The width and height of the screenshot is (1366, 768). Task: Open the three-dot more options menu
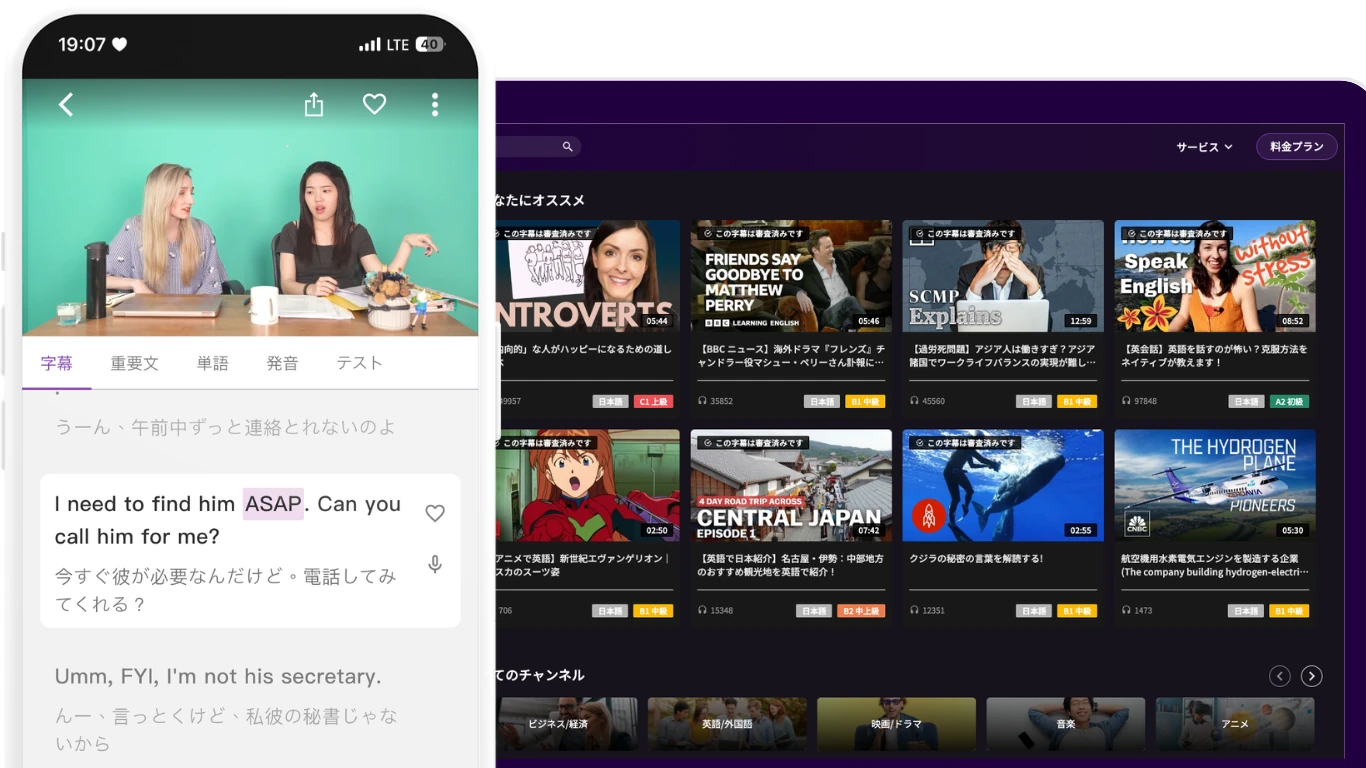click(x=434, y=104)
